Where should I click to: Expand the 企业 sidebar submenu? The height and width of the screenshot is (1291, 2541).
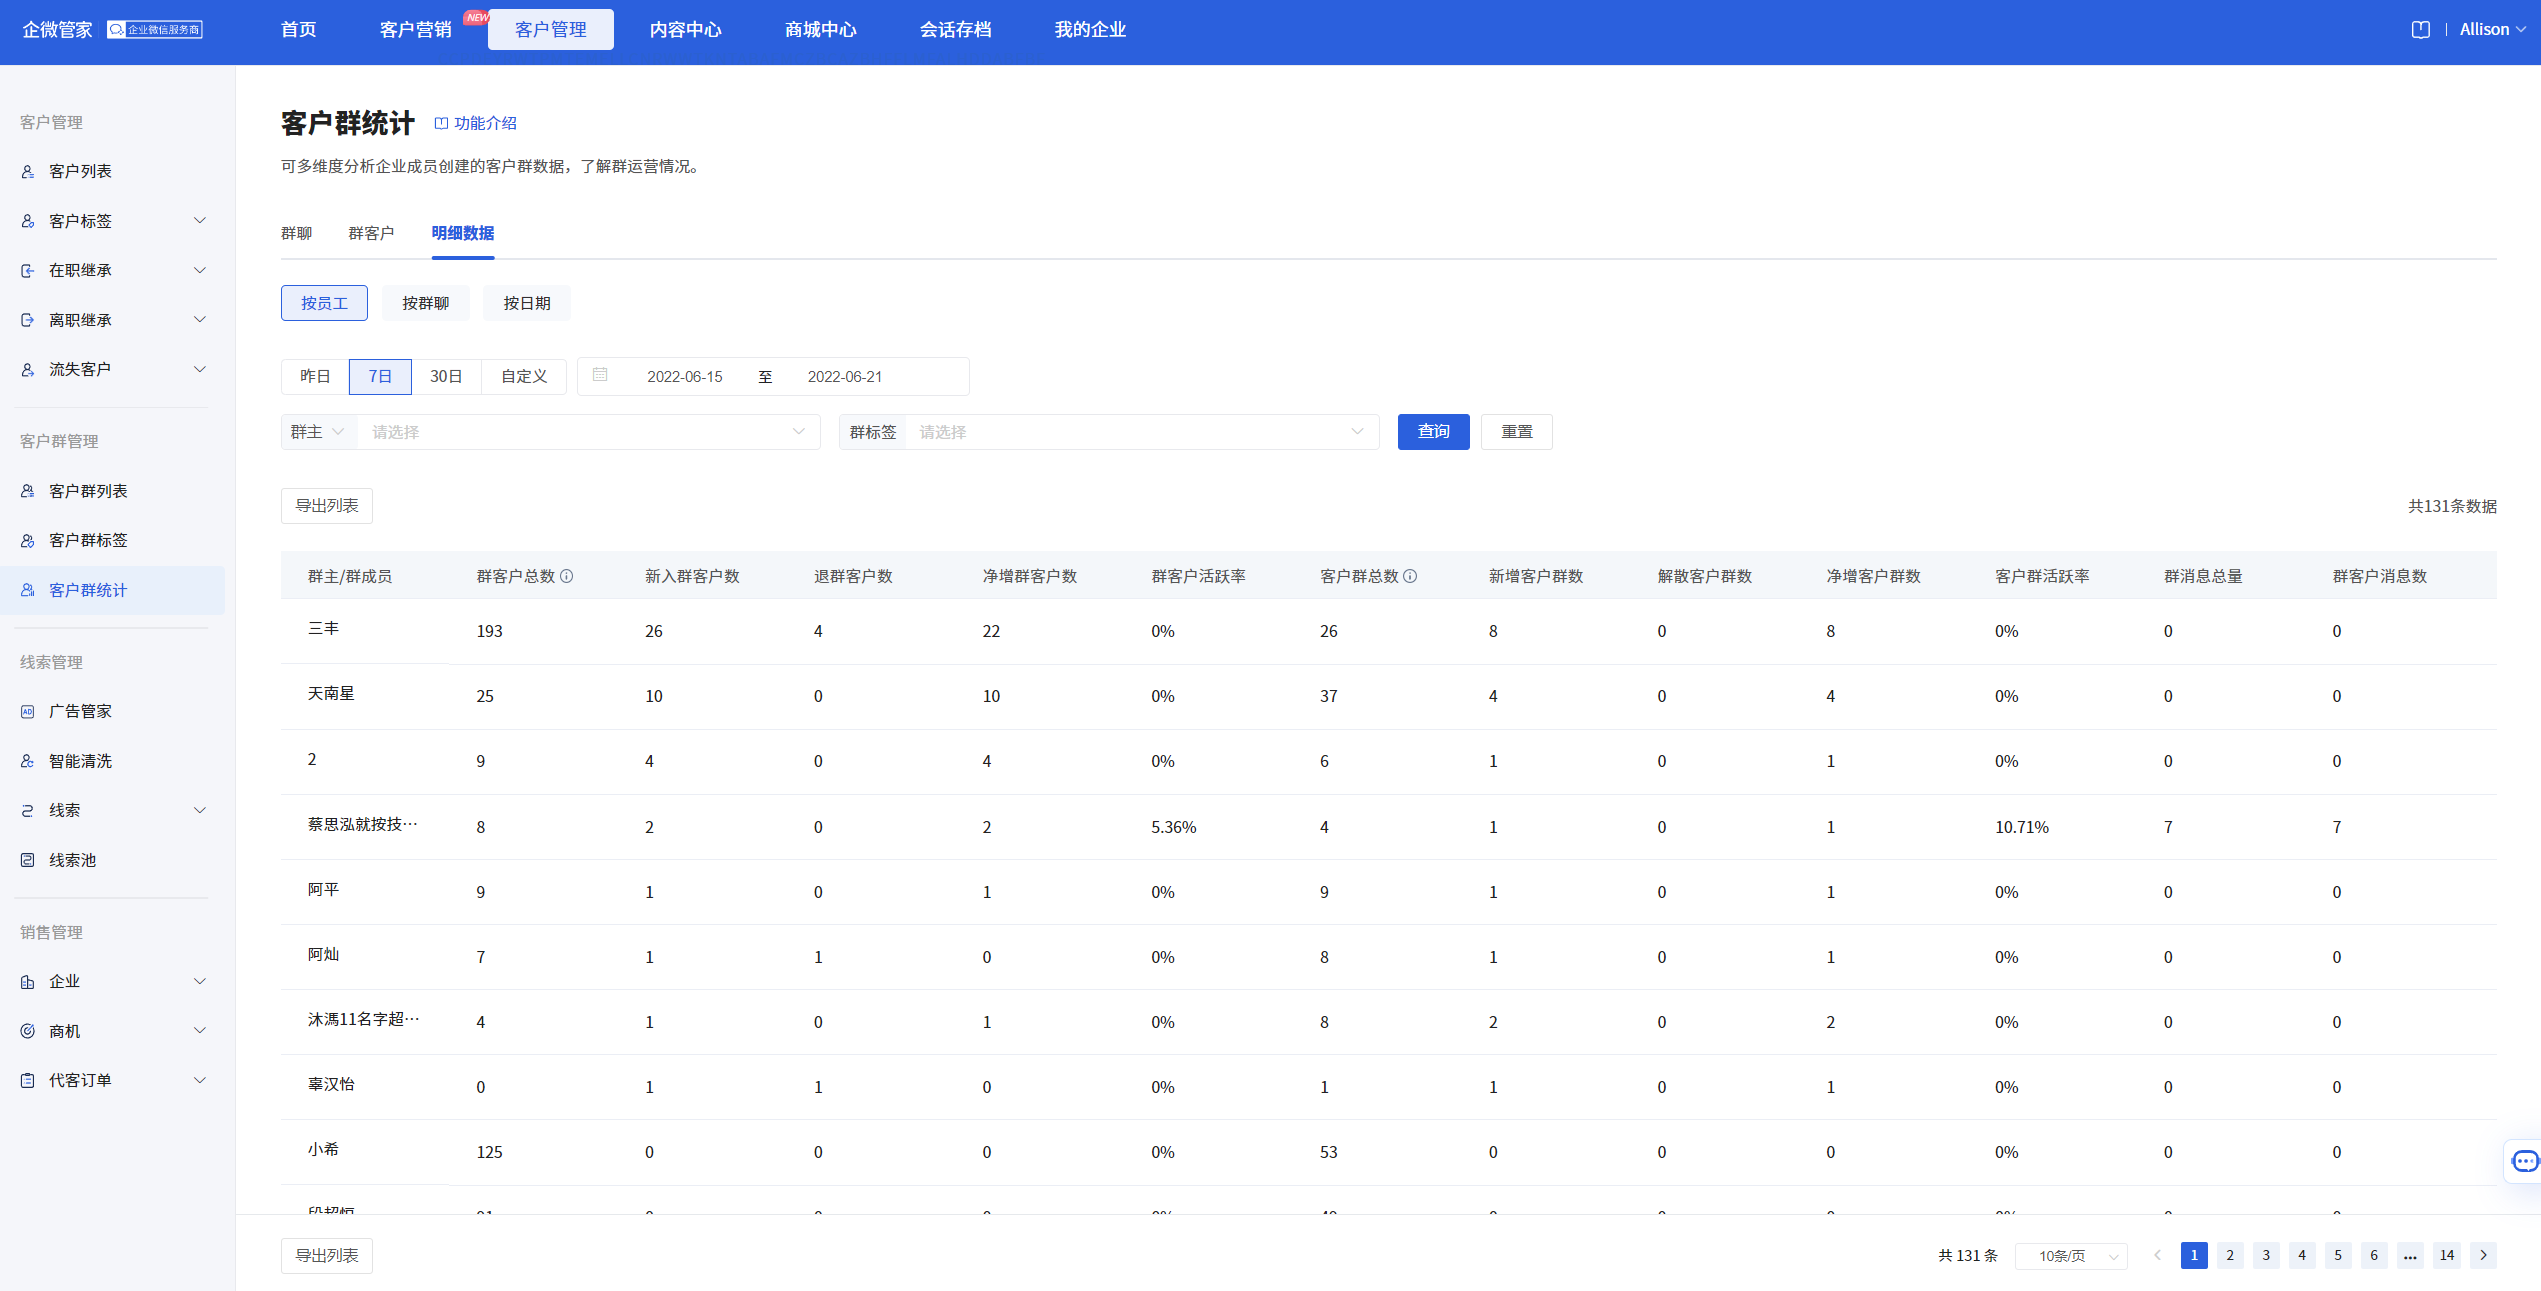(x=200, y=982)
